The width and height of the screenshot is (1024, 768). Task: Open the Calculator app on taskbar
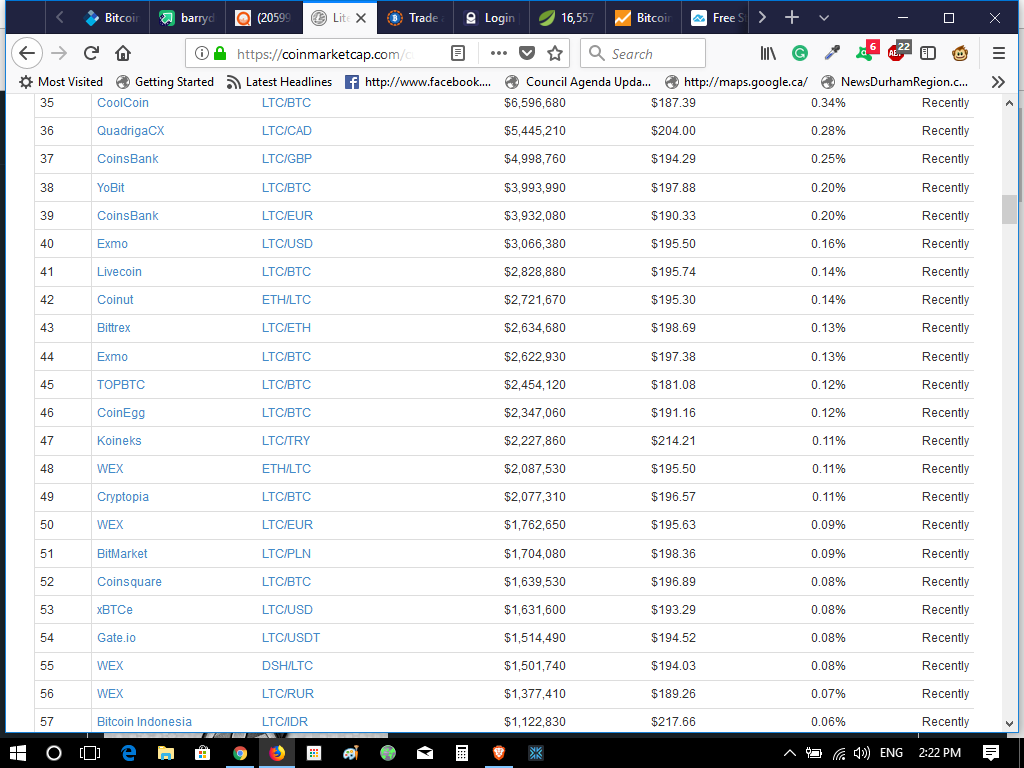point(462,753)
